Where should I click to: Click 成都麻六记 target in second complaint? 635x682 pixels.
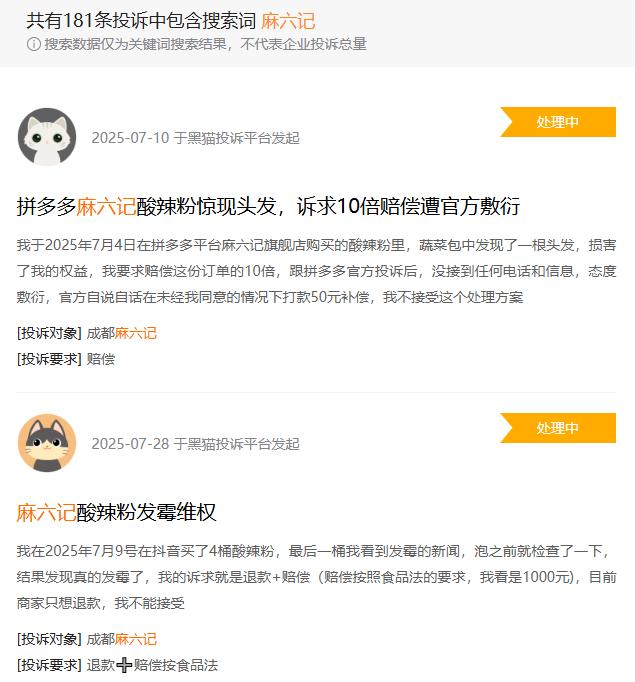pos(122,639)
